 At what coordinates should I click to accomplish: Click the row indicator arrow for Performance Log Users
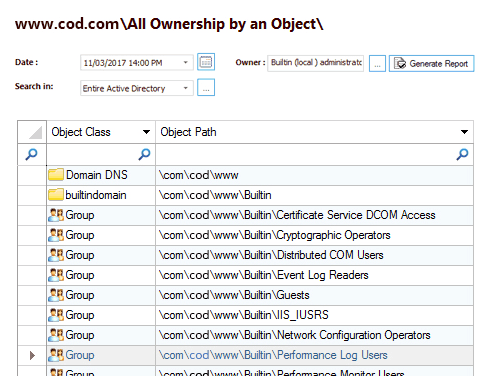tap(32, 355)
